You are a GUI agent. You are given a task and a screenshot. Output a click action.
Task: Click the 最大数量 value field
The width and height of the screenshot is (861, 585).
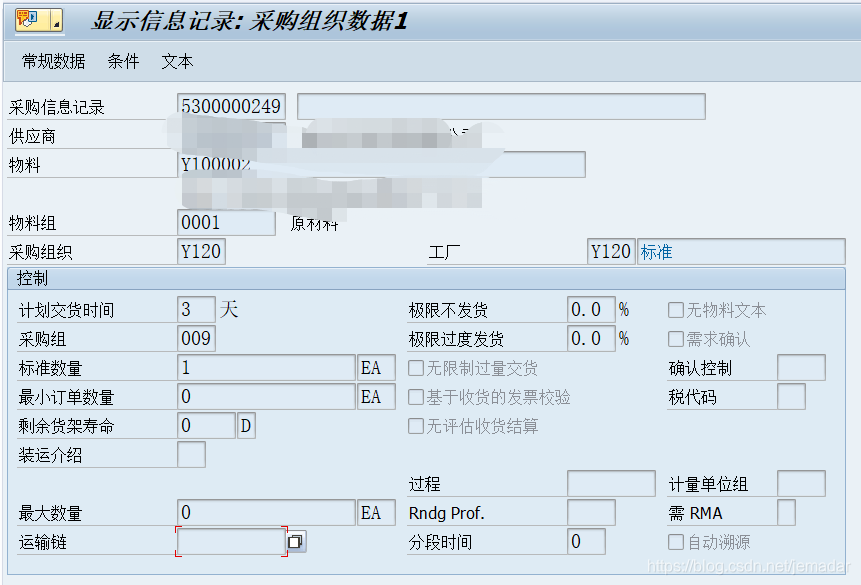coord(266,512)
